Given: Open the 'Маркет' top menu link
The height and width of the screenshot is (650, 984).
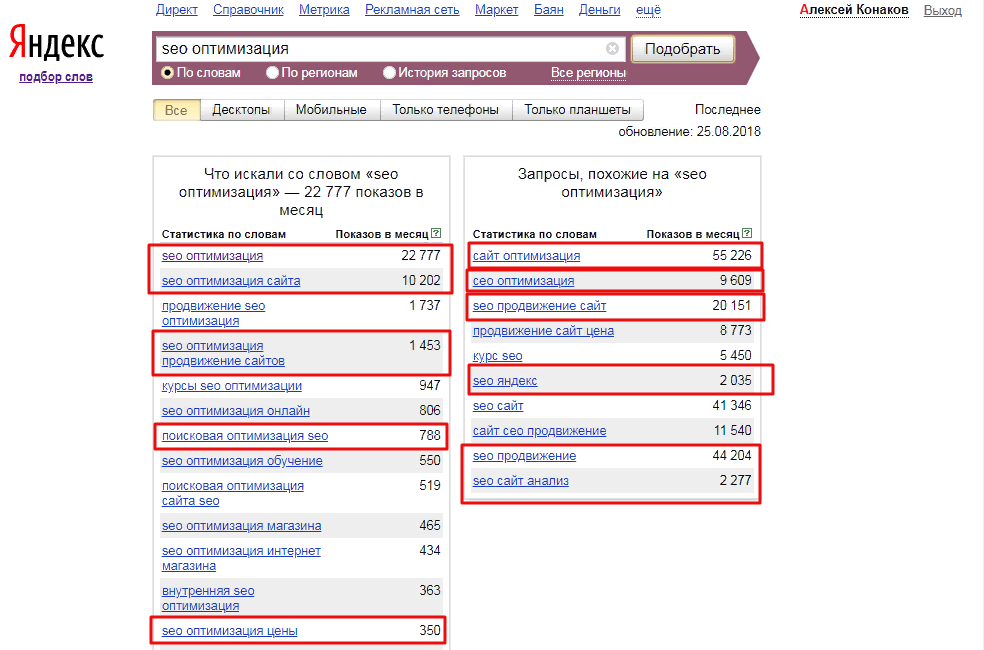Looking at the screenshot, I should tap(496, 10).
